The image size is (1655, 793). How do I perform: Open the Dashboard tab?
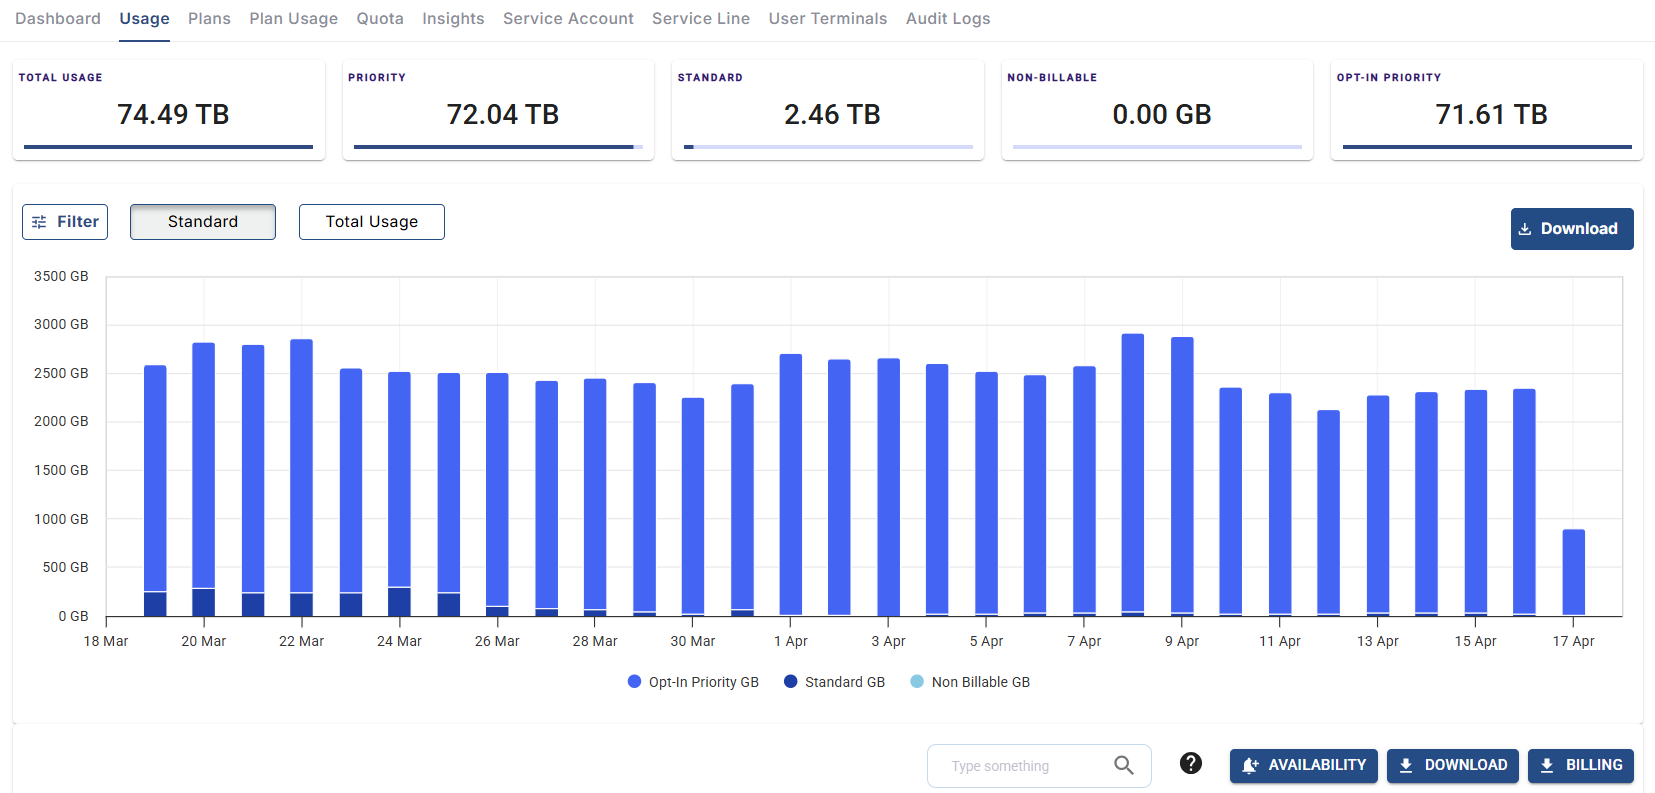[58, 18]
